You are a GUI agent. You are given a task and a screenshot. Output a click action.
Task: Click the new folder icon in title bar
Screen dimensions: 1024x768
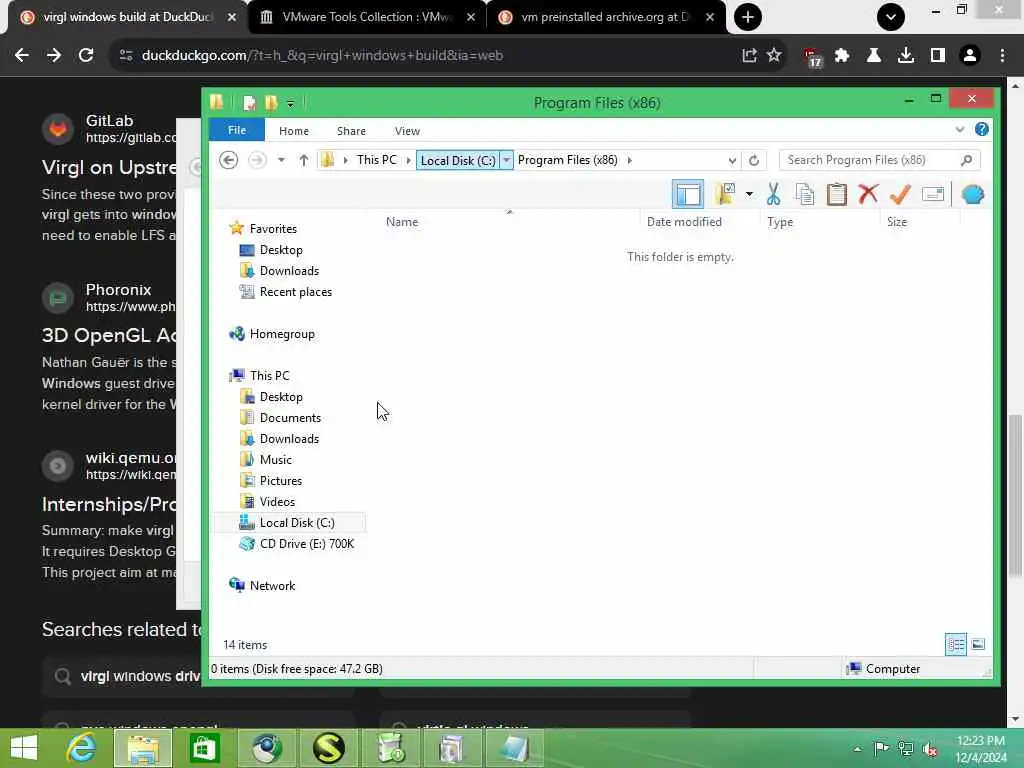click(x=270, y=103)
